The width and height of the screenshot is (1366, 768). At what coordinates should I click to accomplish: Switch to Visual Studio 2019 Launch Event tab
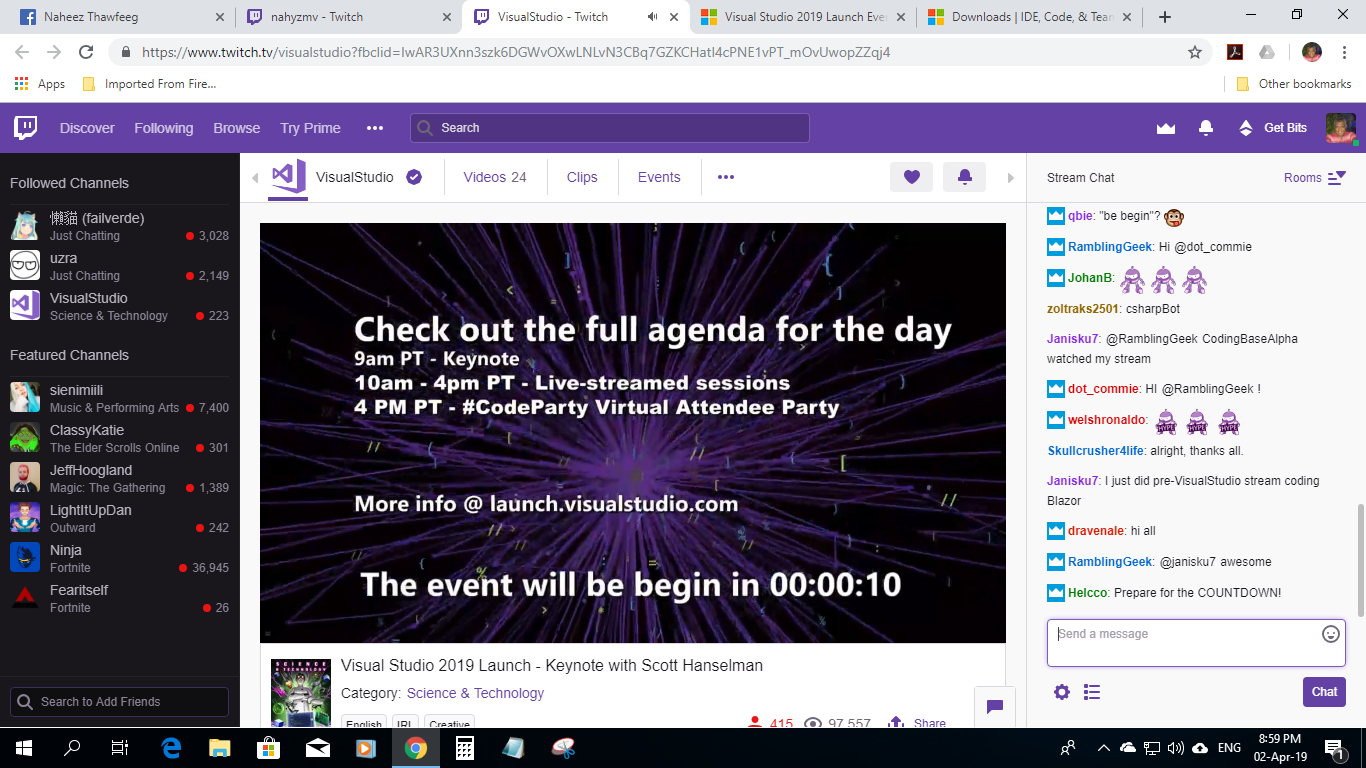803,17
